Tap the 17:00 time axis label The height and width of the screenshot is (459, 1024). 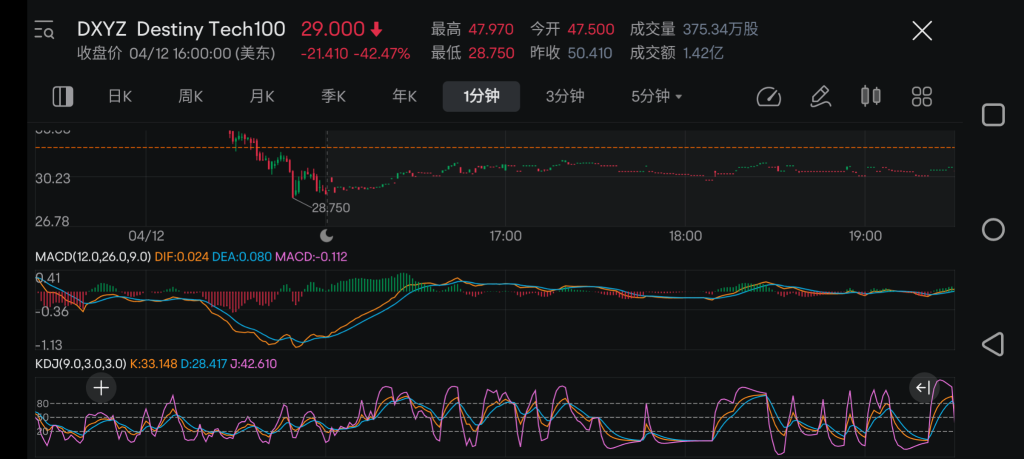pyautogui.click(x=505, y=236)
